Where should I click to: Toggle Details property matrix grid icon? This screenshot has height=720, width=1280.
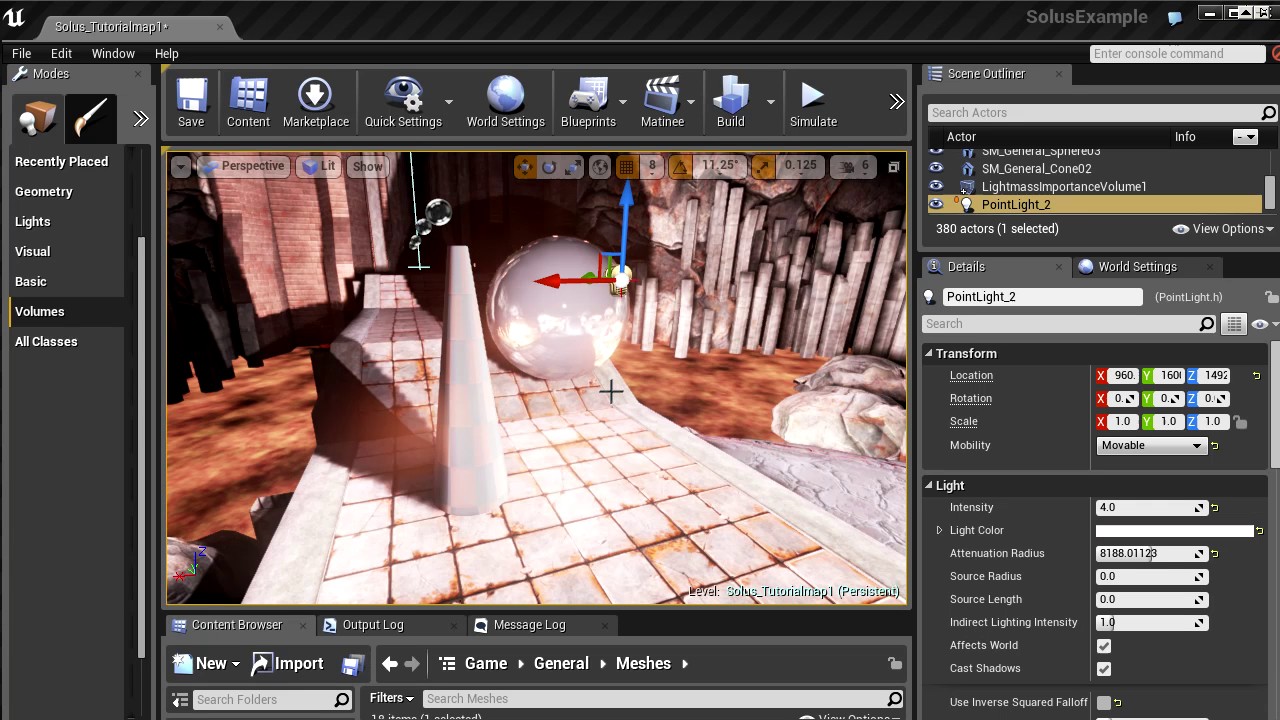pos(1234,324)
